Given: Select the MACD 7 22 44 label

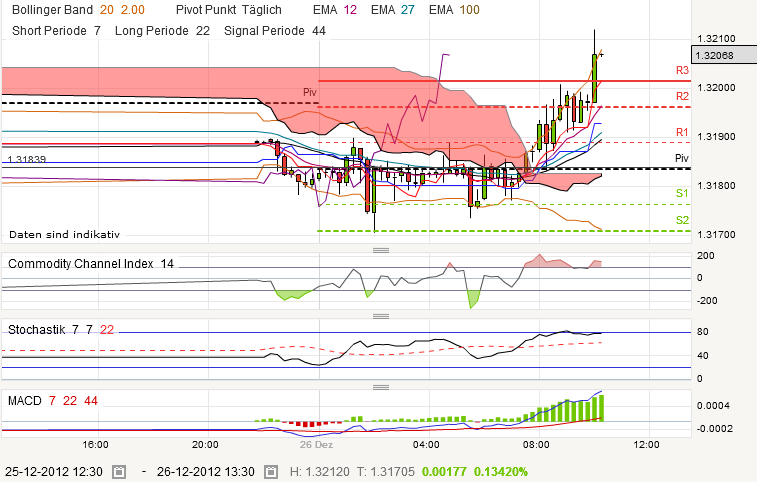Looking at the screenshot, I should click(53, 401).
